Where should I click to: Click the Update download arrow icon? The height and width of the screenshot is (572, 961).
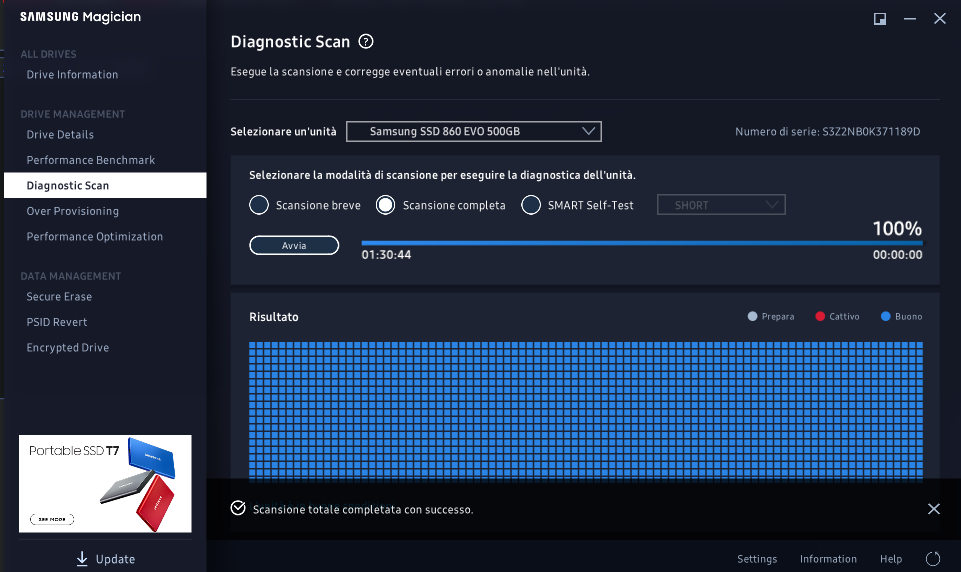(x=82, y=559)
